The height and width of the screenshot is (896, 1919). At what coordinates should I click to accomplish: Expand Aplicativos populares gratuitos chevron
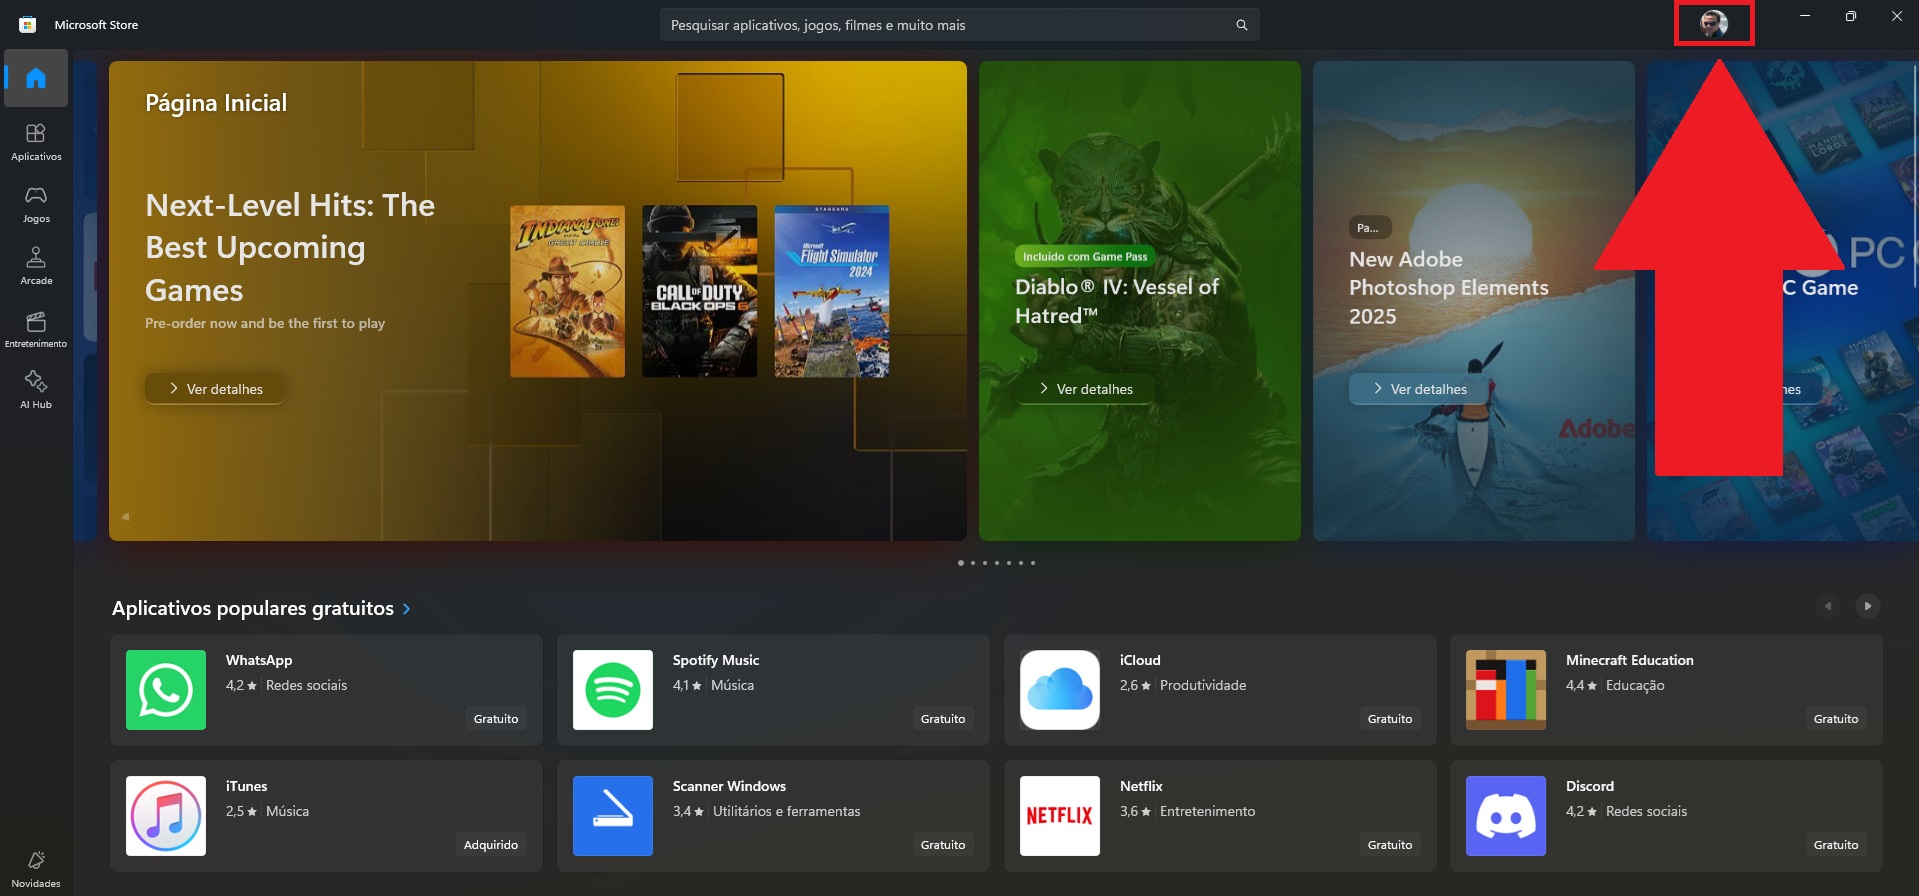(406, 609)
